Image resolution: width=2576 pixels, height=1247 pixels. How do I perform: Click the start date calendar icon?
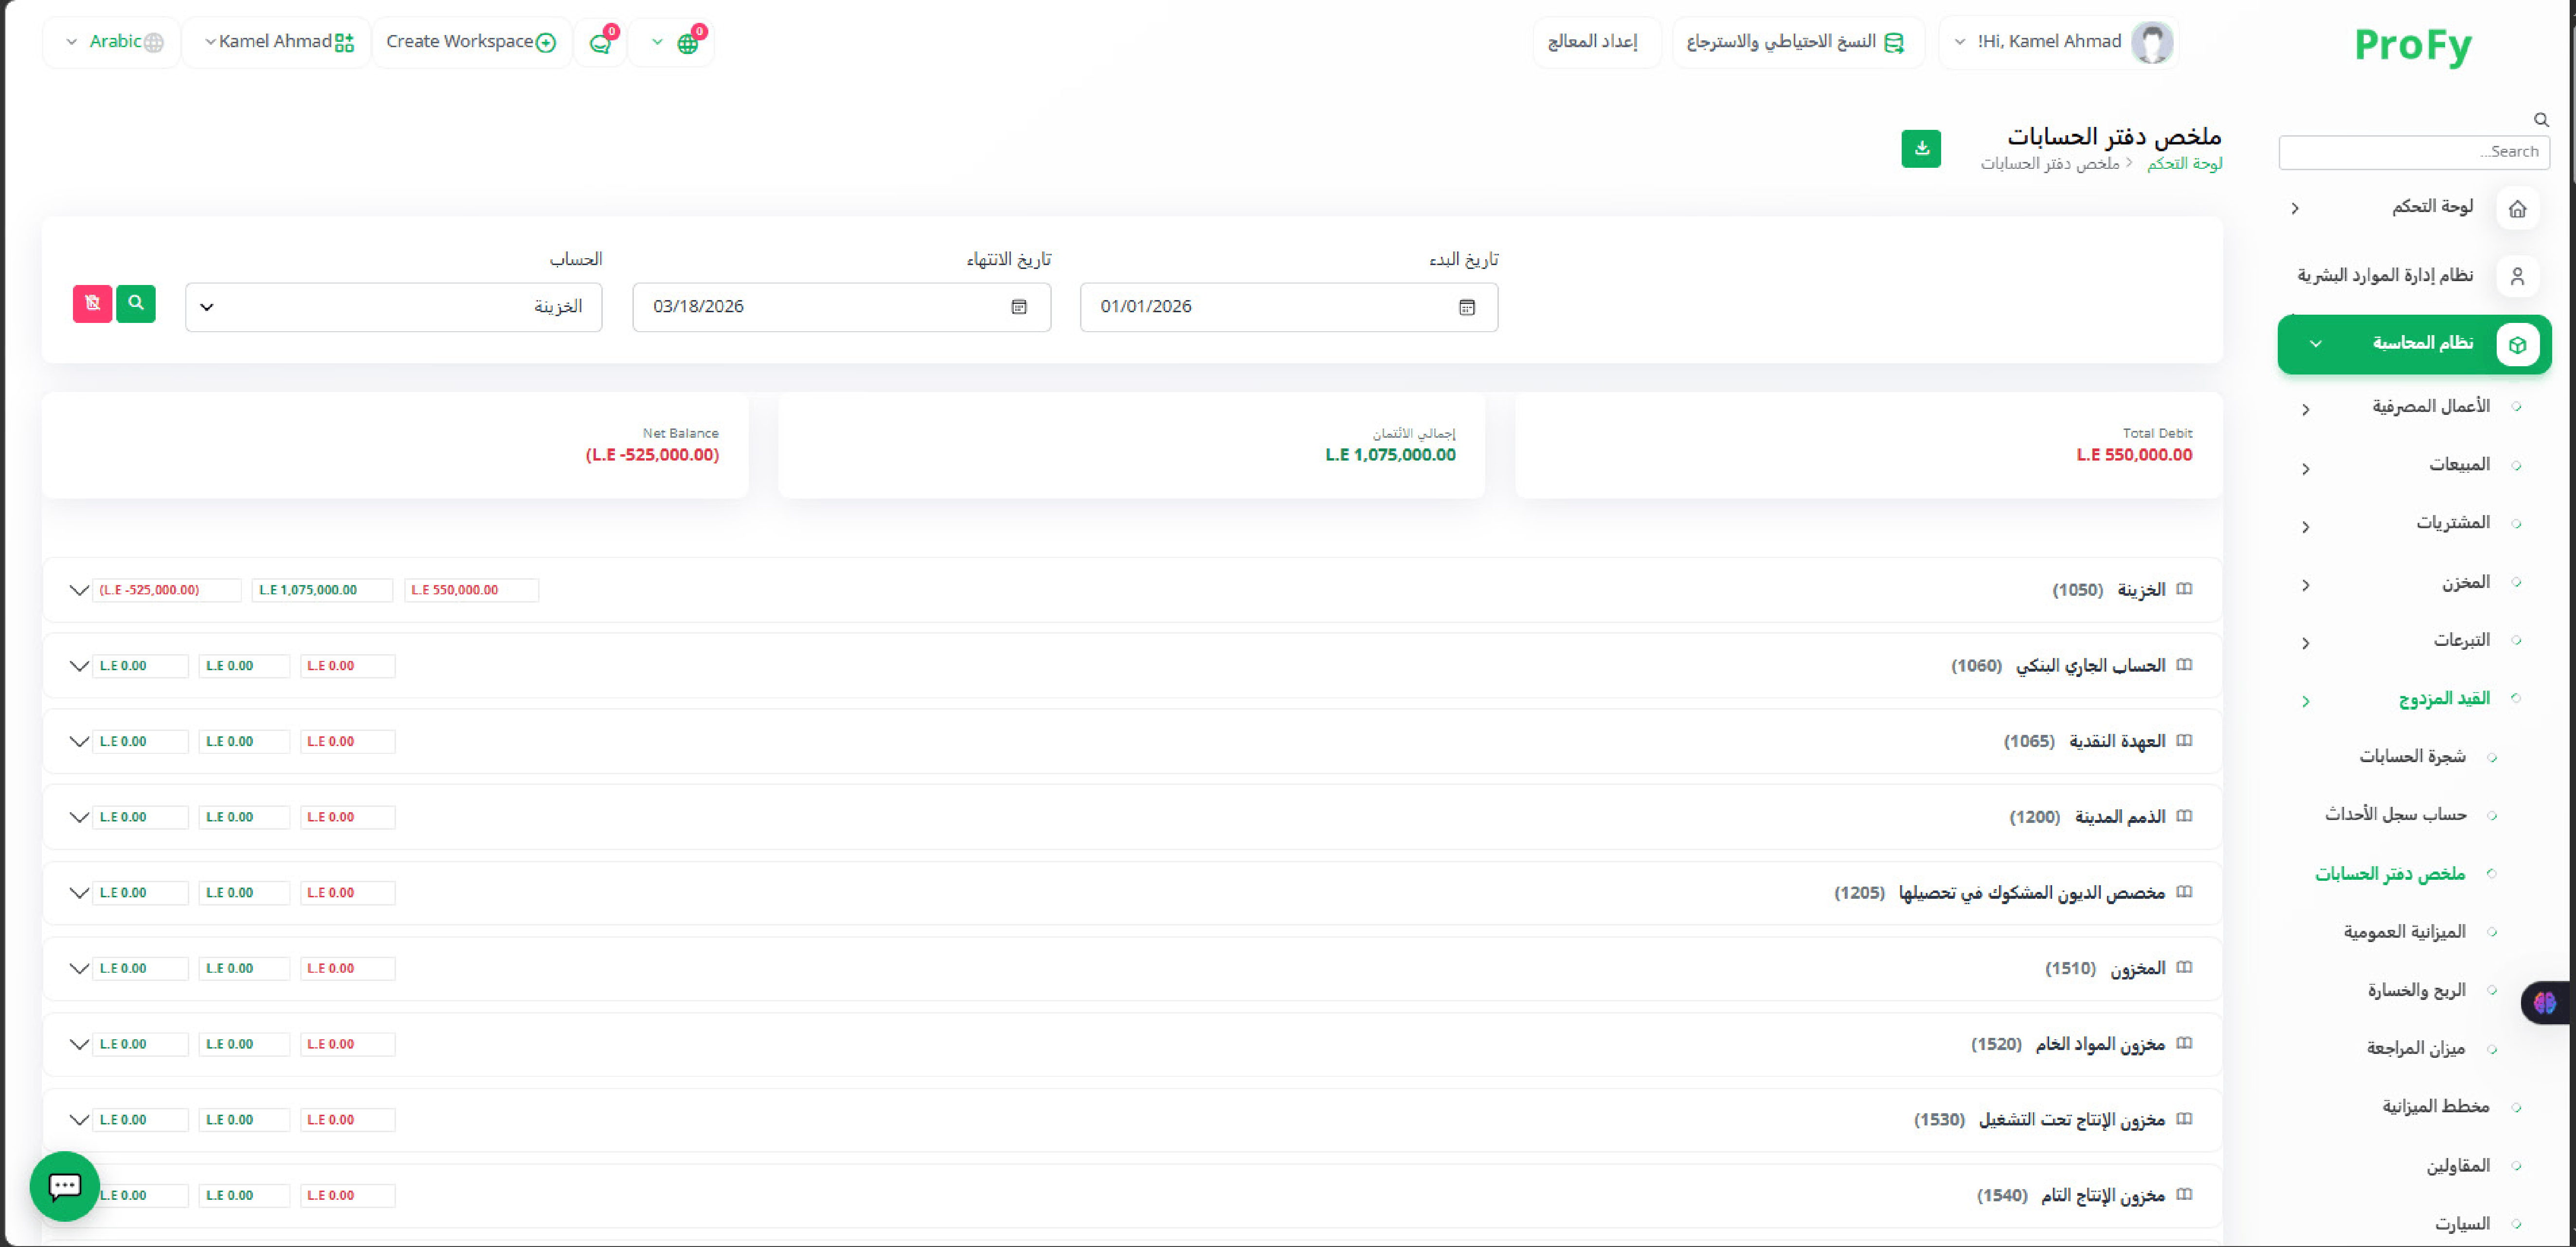pyautogui.click(x=1467, y=307)
